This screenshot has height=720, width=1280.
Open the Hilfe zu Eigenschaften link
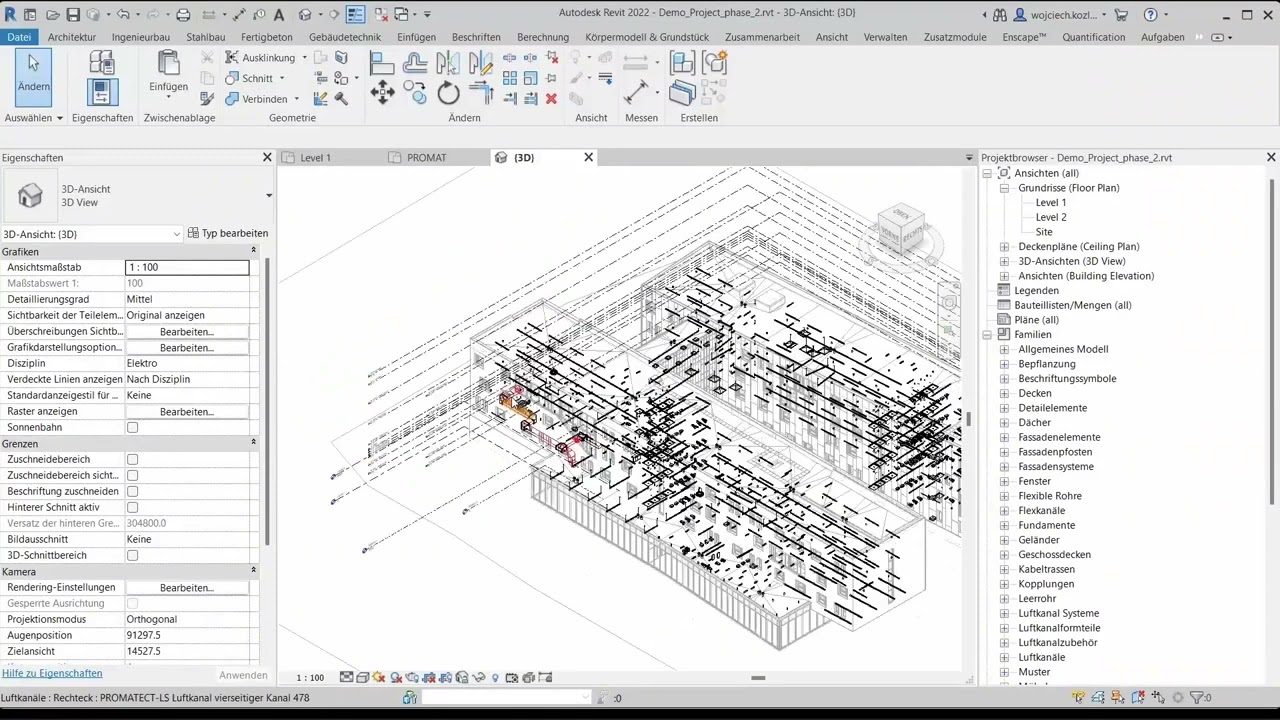point(52,673)
